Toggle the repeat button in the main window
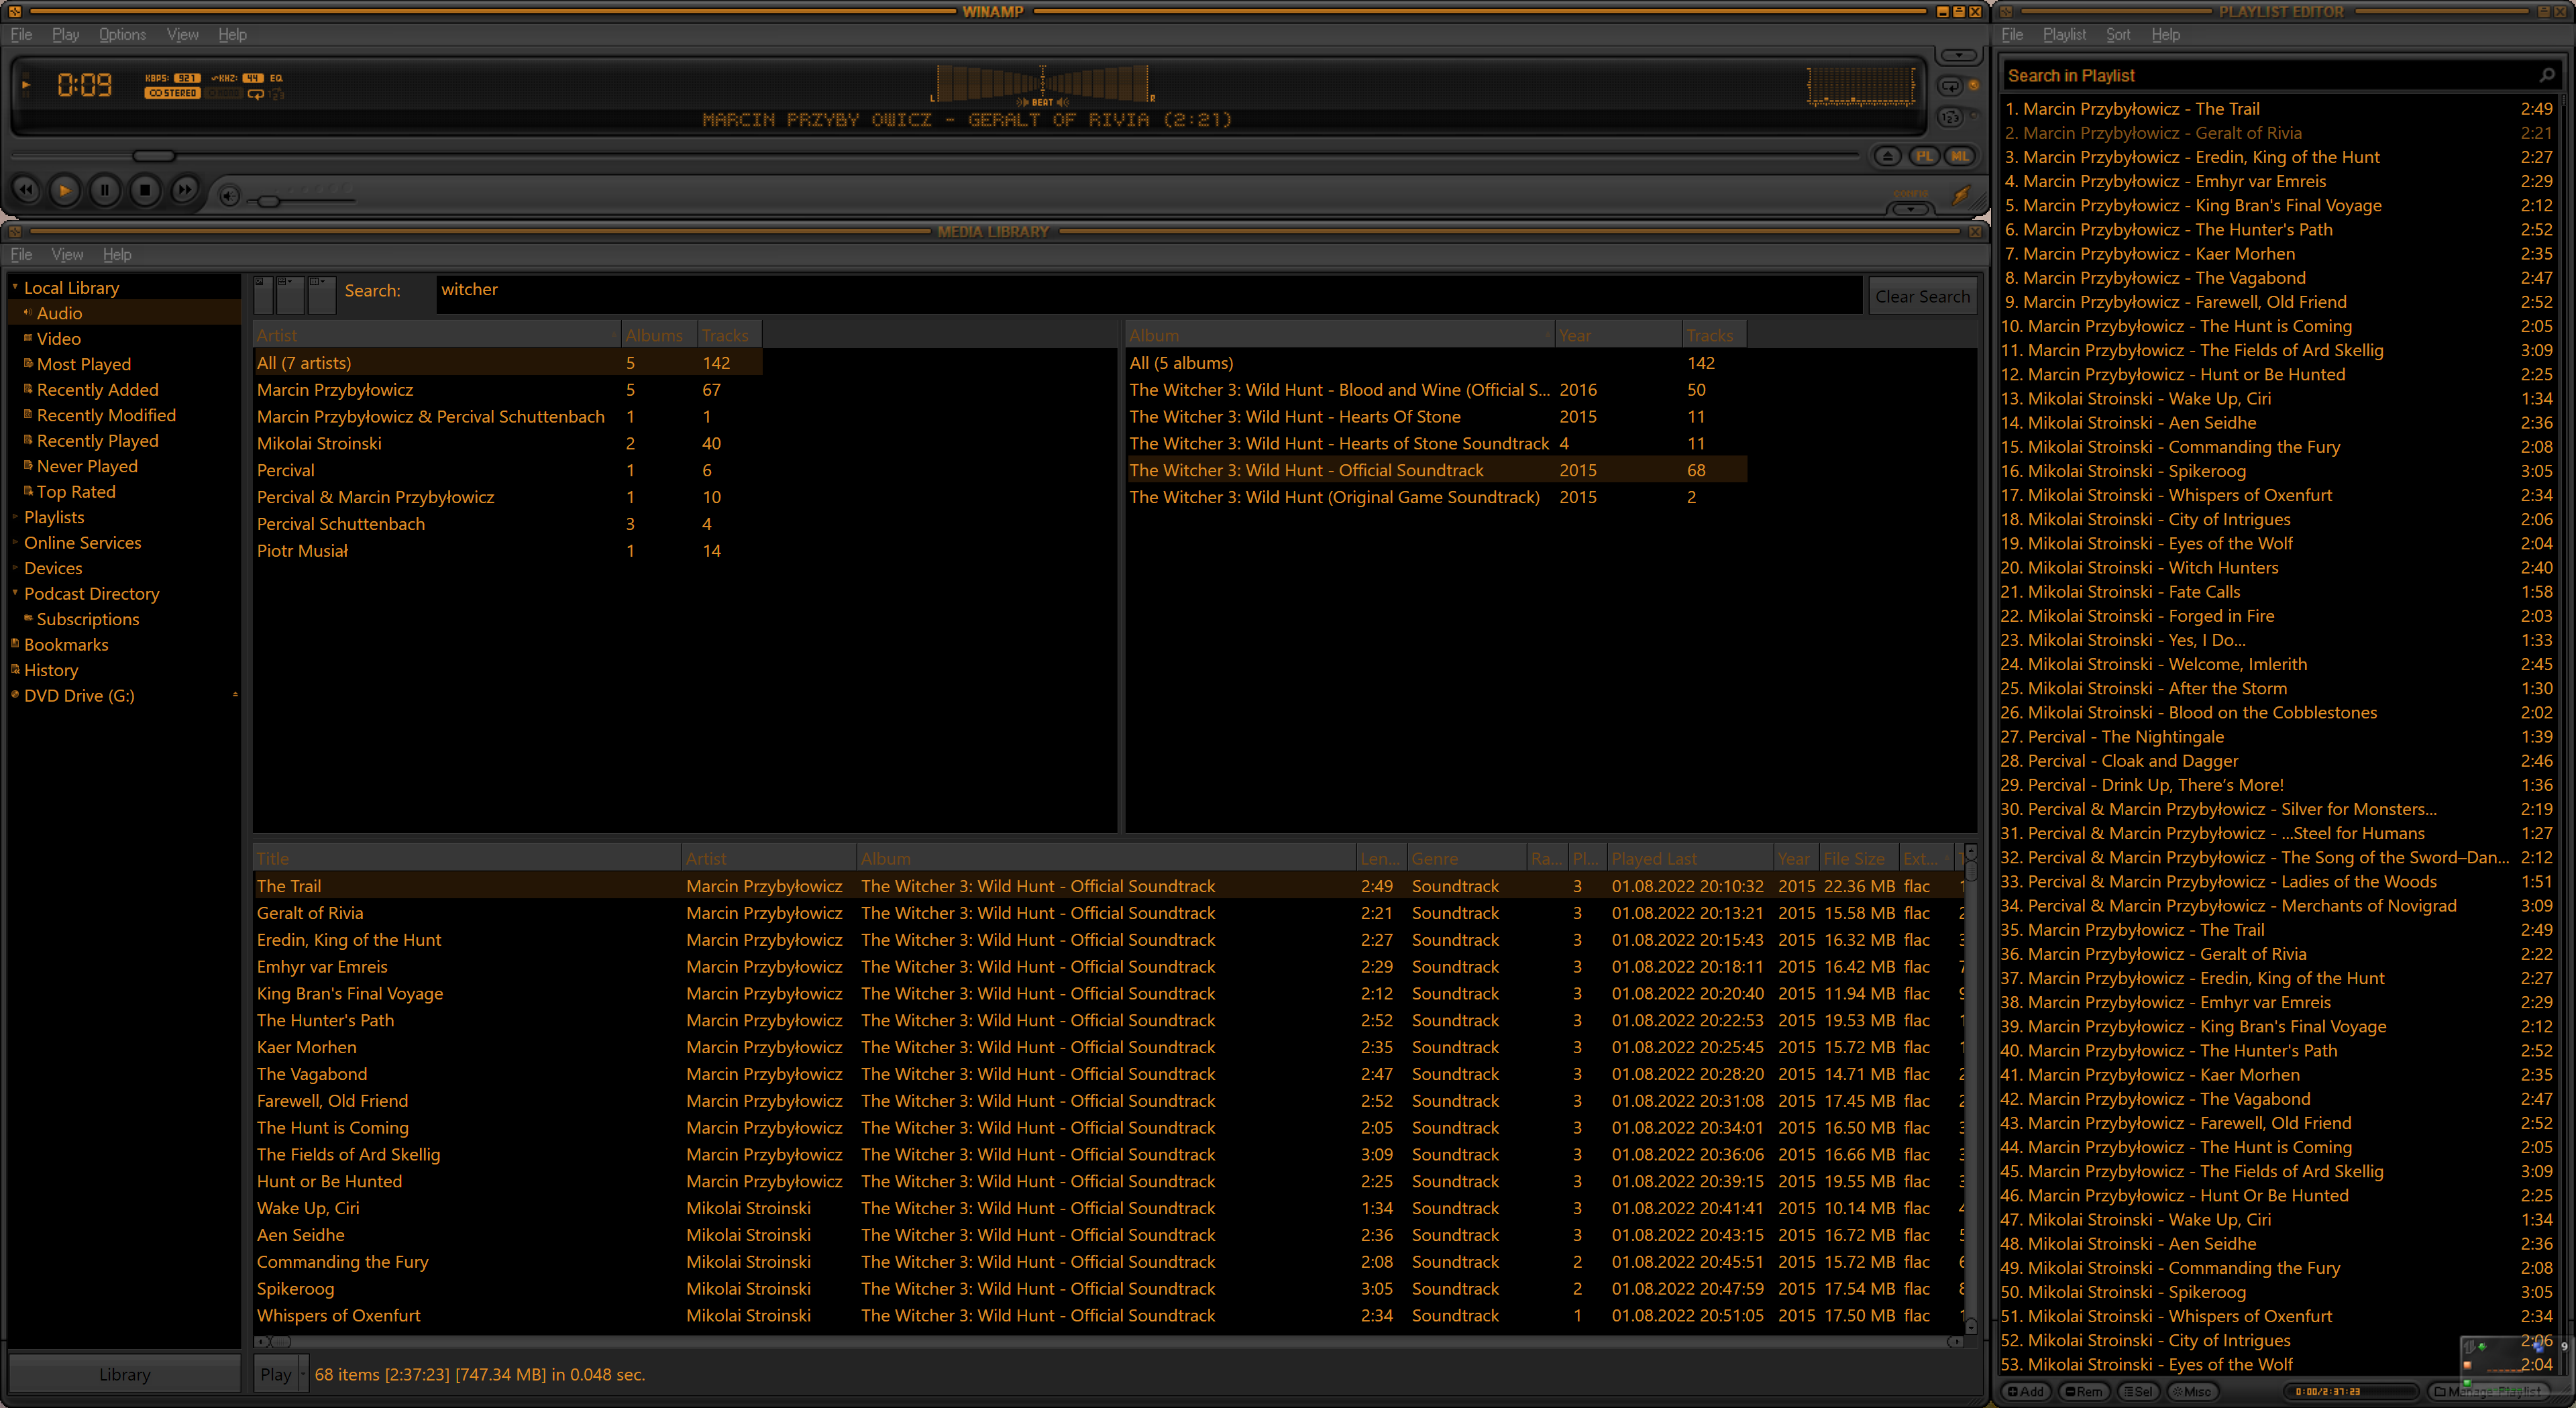The image size is (2576, 1408). (1951, 86)
